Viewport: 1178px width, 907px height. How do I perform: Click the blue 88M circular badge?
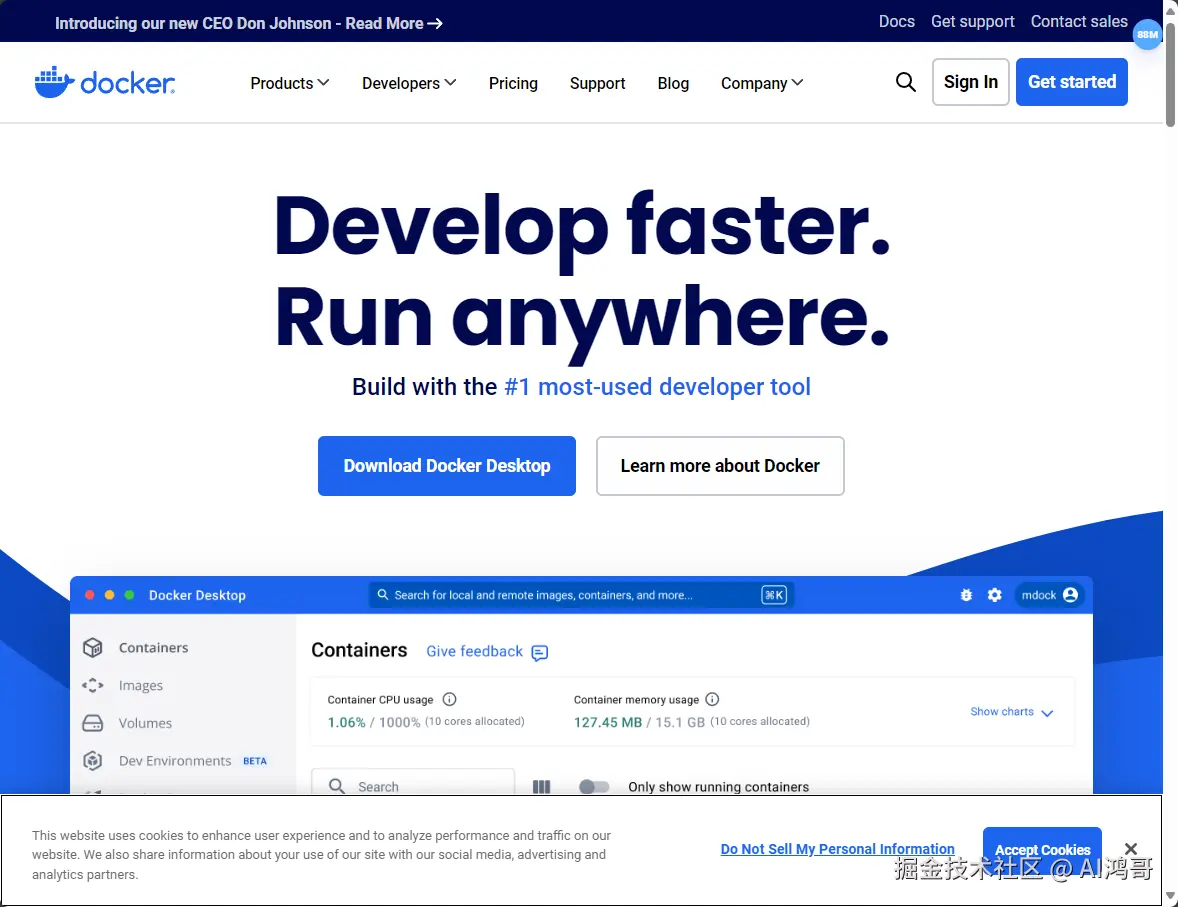click(x=1147, y=35)
